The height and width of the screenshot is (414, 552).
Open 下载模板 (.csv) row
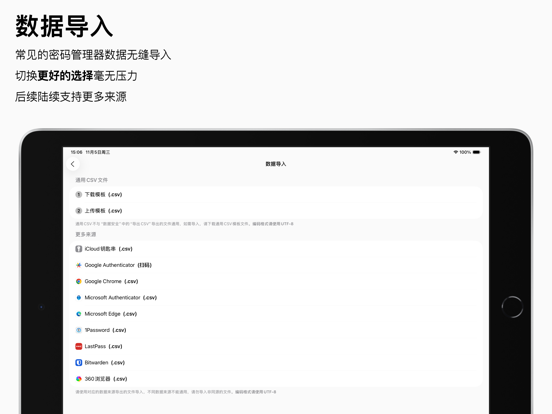click(276, 194)
